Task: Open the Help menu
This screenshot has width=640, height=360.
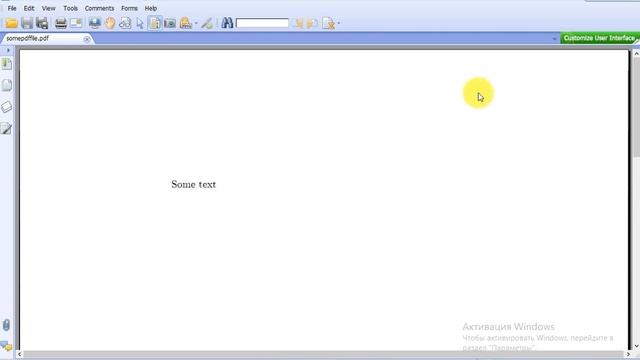Action: click(151, 8)
